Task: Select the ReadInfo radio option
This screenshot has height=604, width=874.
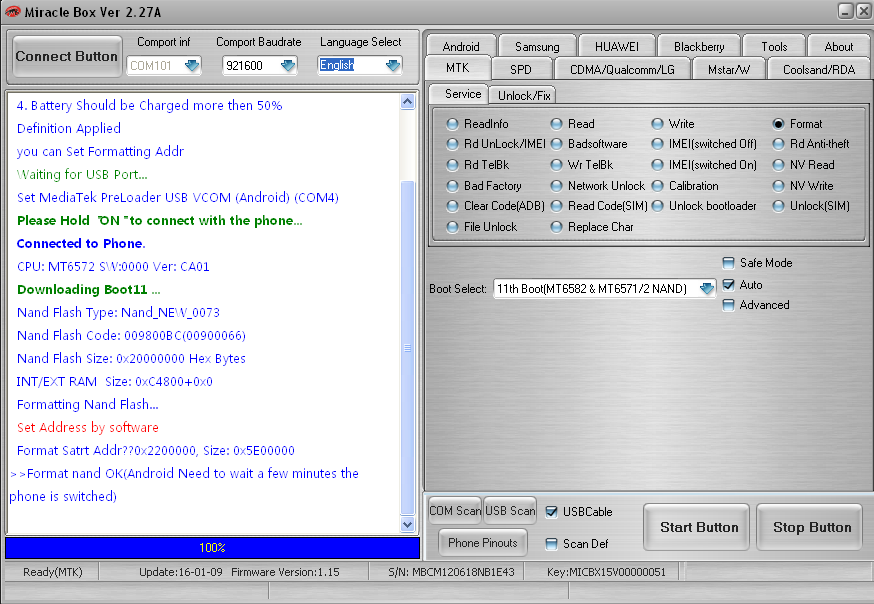Action: (x=478, y=124)
